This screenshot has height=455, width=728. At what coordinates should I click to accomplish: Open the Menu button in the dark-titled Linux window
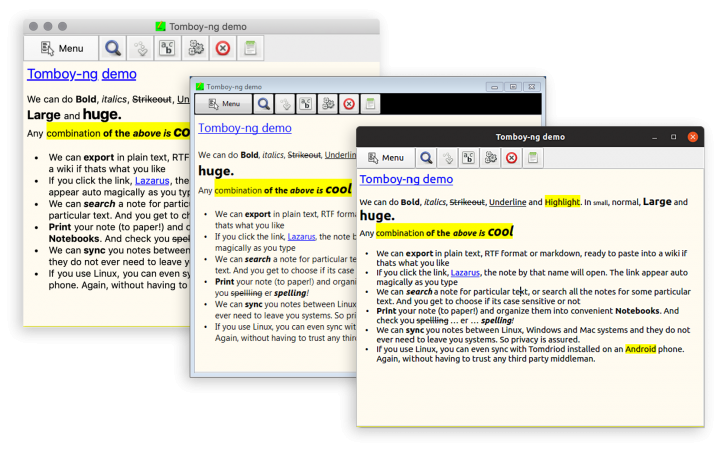pos(386,158)
